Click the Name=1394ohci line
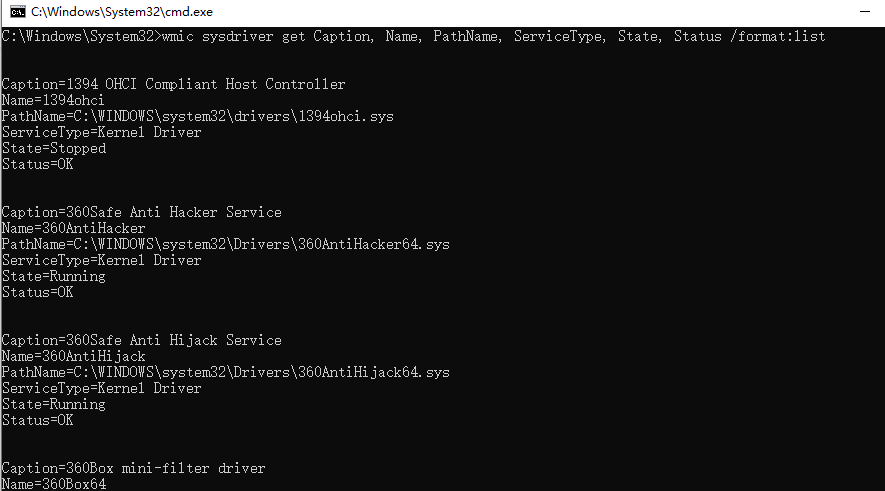885x491 pixels. coord(53,100)
